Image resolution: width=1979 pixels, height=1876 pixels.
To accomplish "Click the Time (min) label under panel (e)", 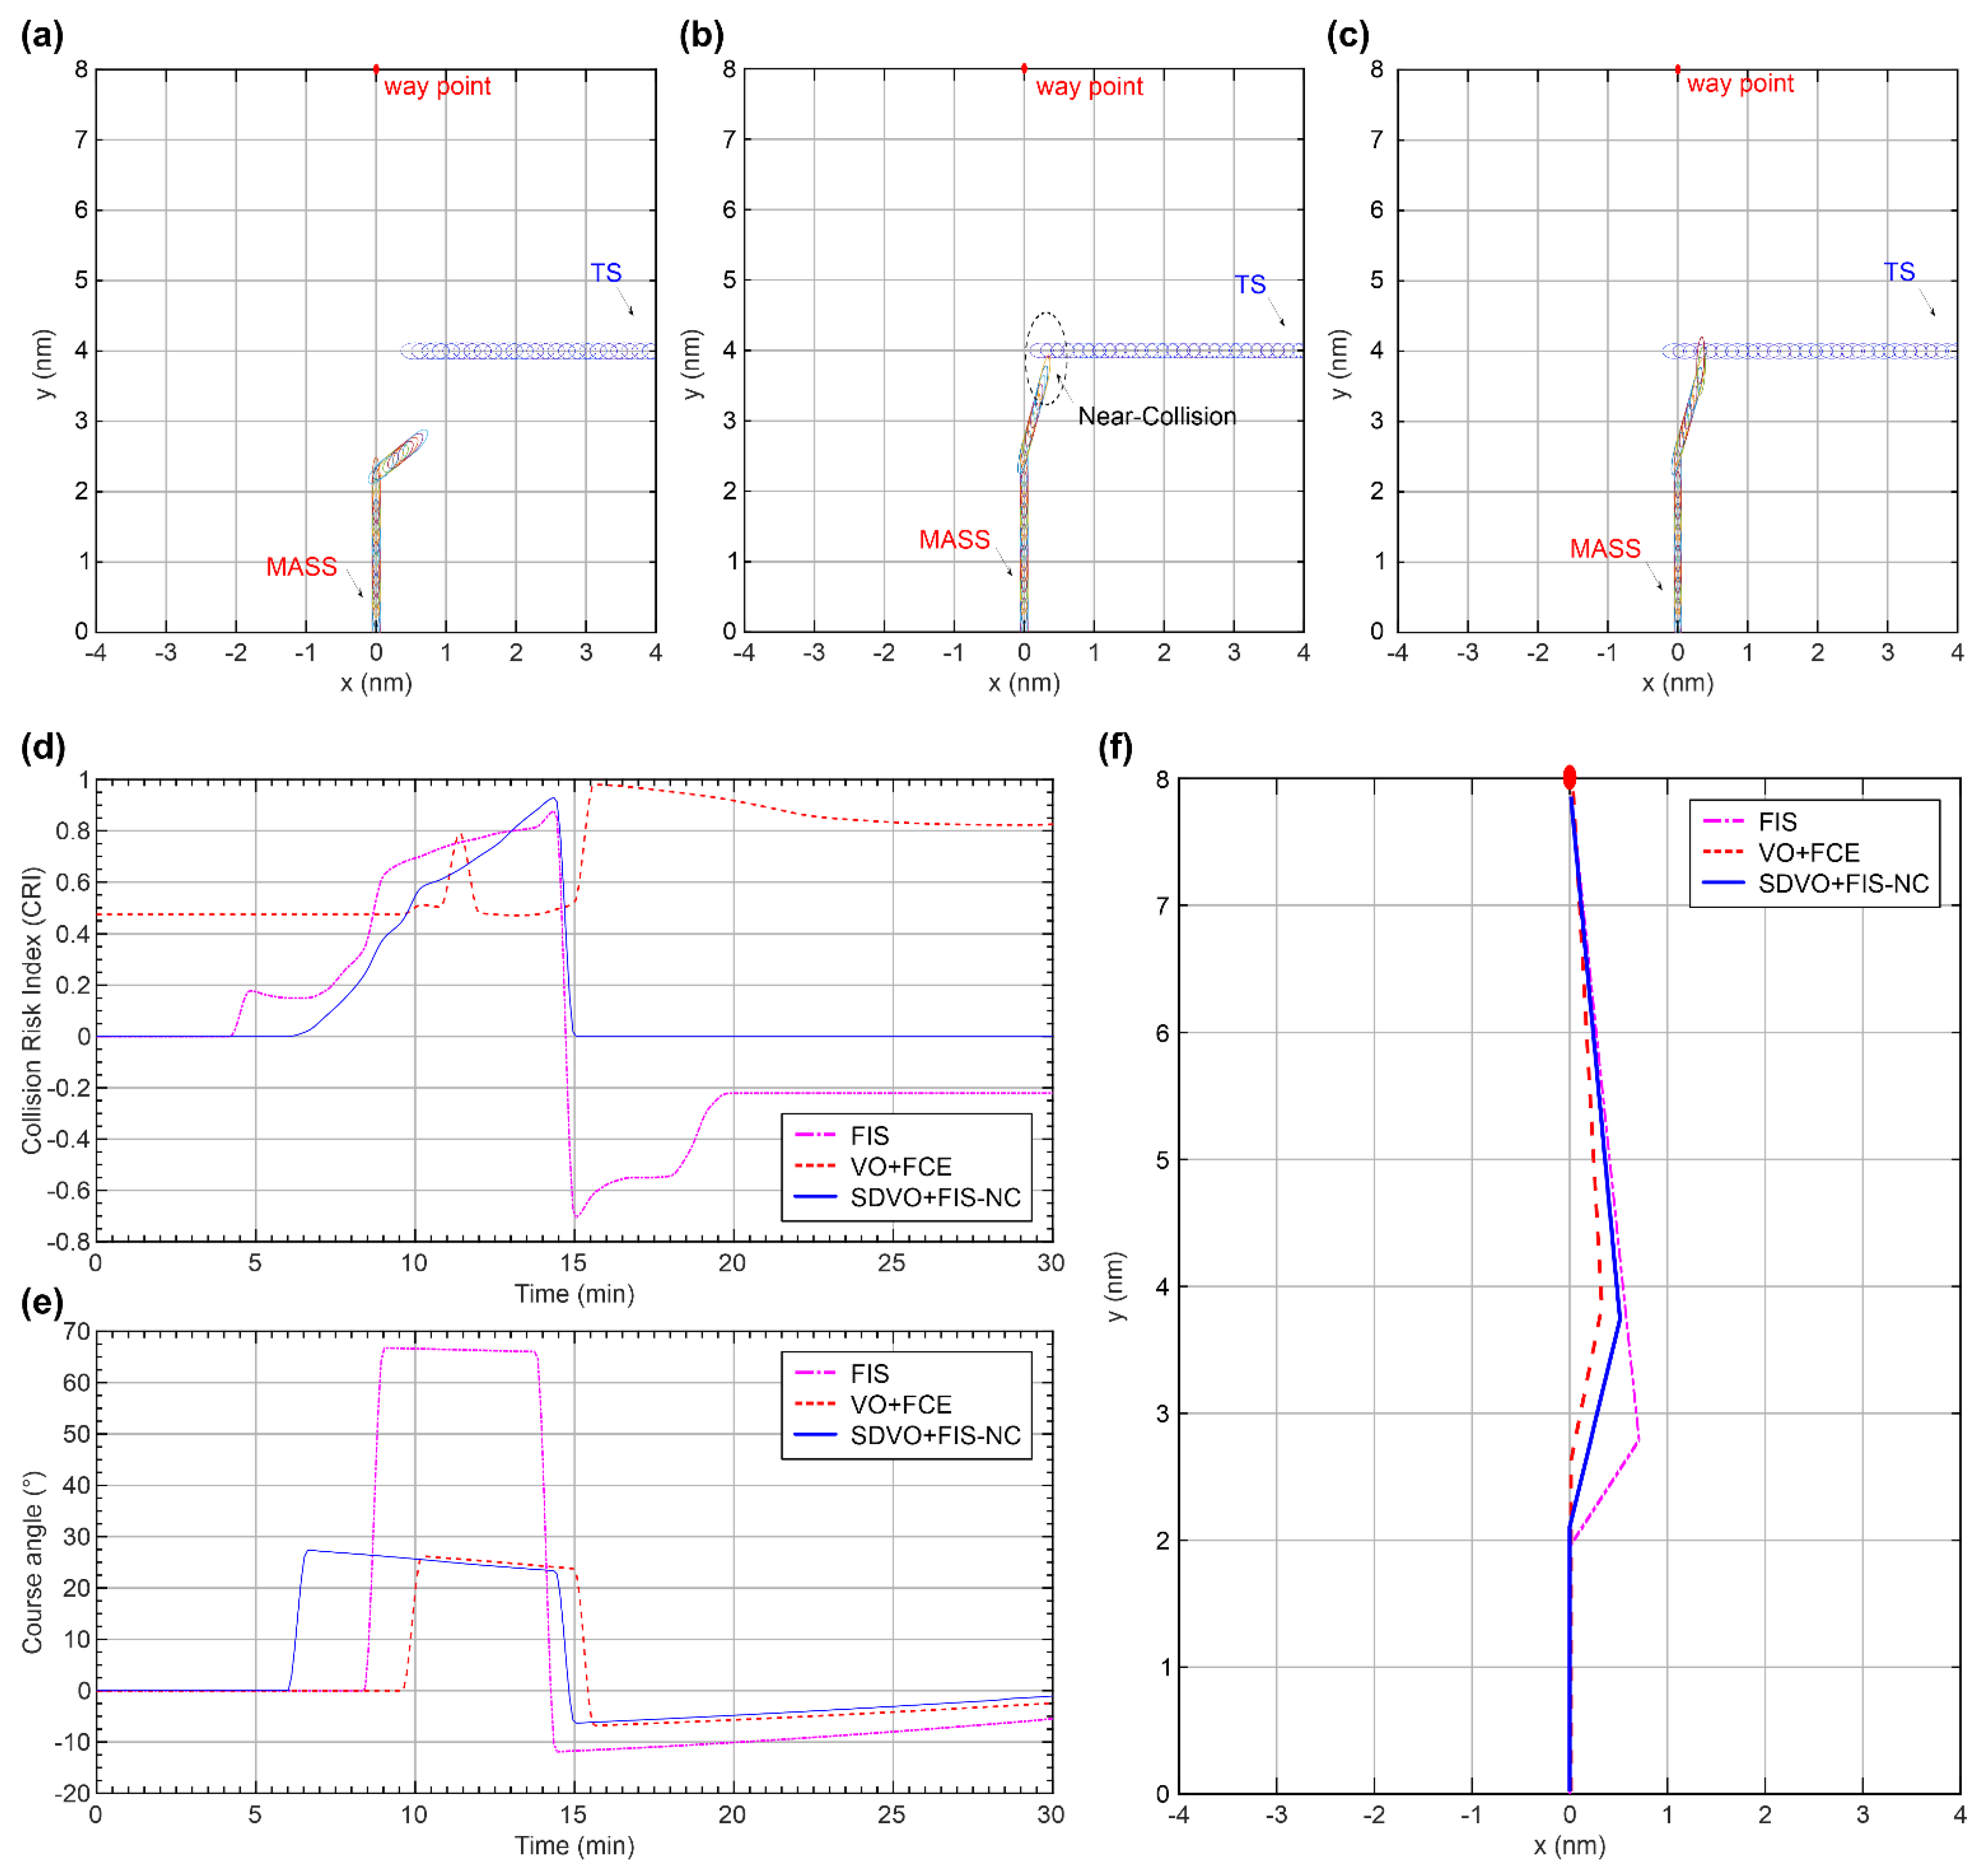I will click(x=574, y=1846).
